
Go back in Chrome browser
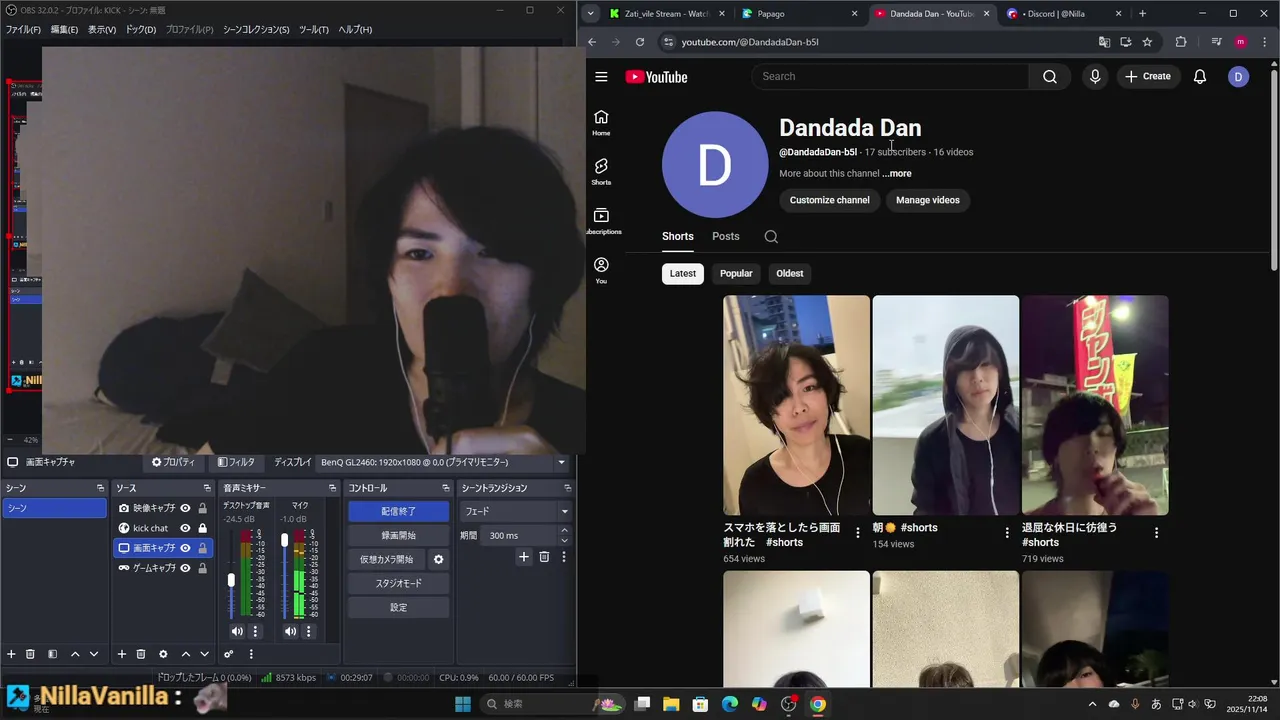tap(592, 42)
